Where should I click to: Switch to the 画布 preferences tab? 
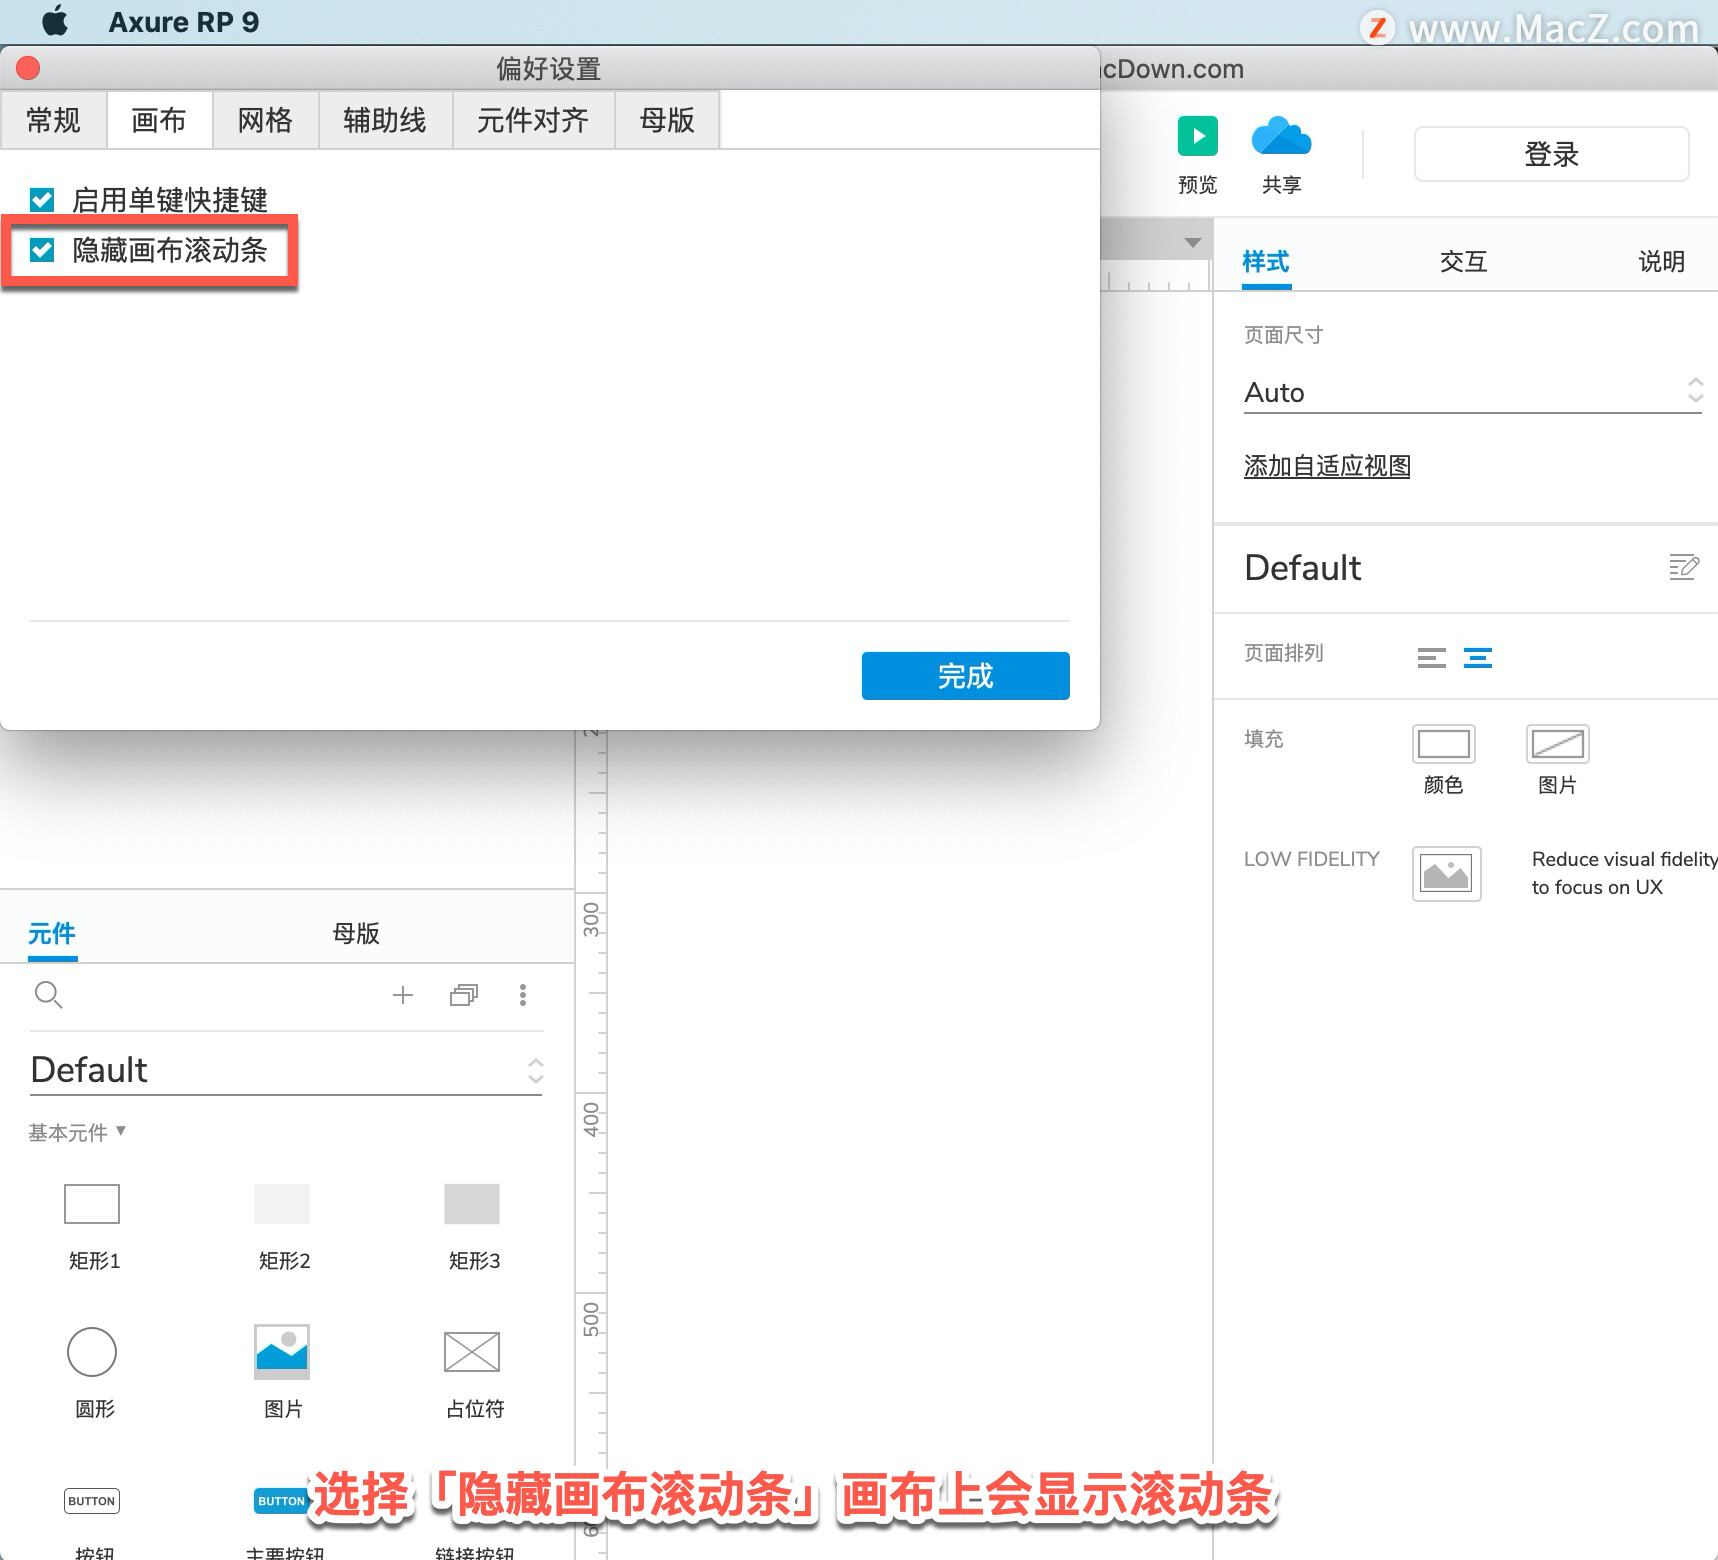coord(159,120)
